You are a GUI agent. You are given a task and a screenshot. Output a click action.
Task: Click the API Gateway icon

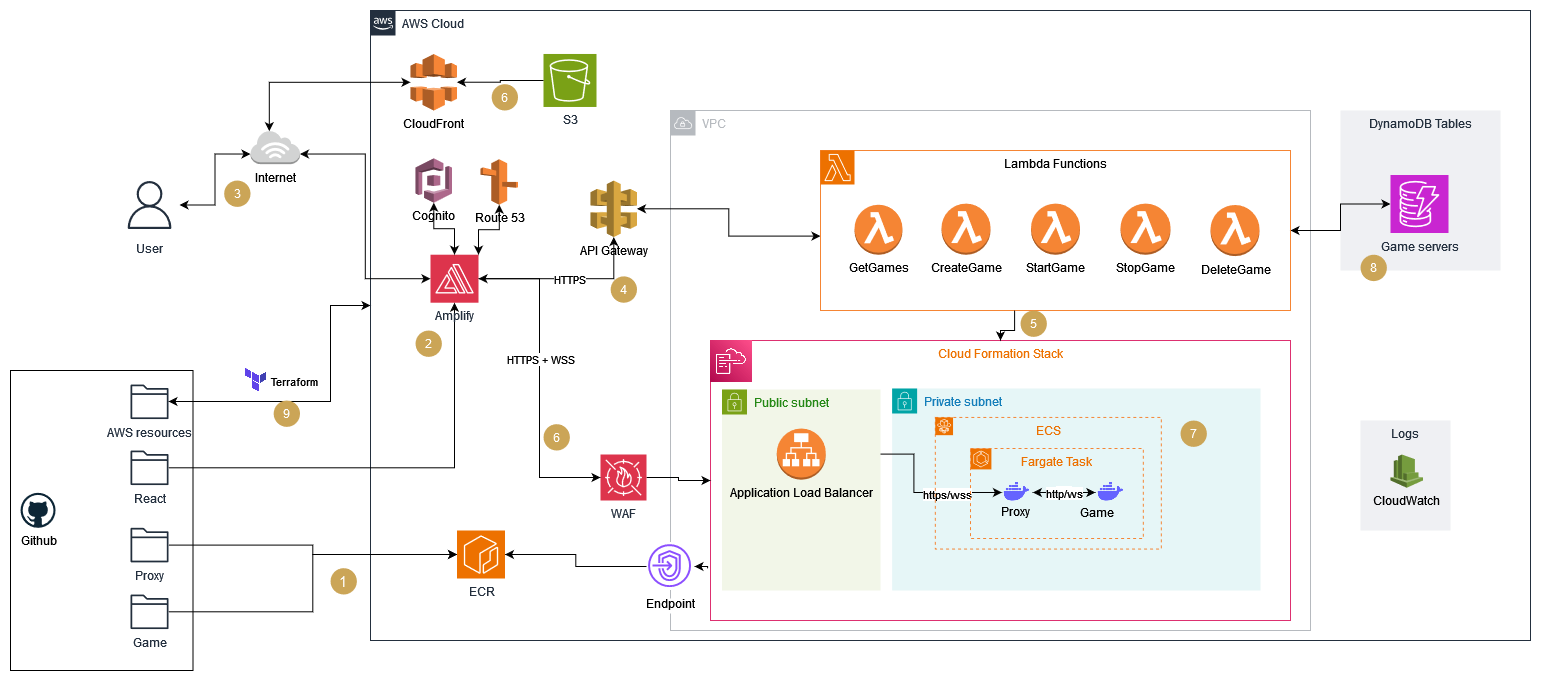click(613, 209)
